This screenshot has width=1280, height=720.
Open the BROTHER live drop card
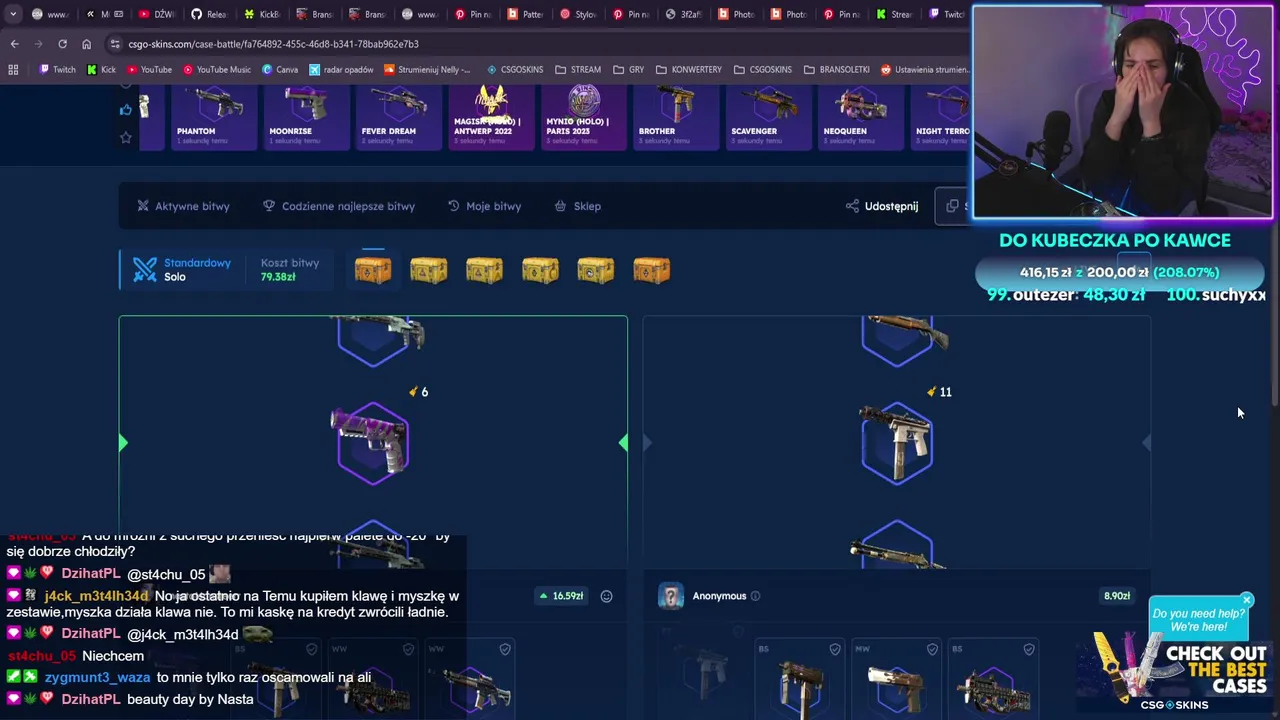coord(676,117)
